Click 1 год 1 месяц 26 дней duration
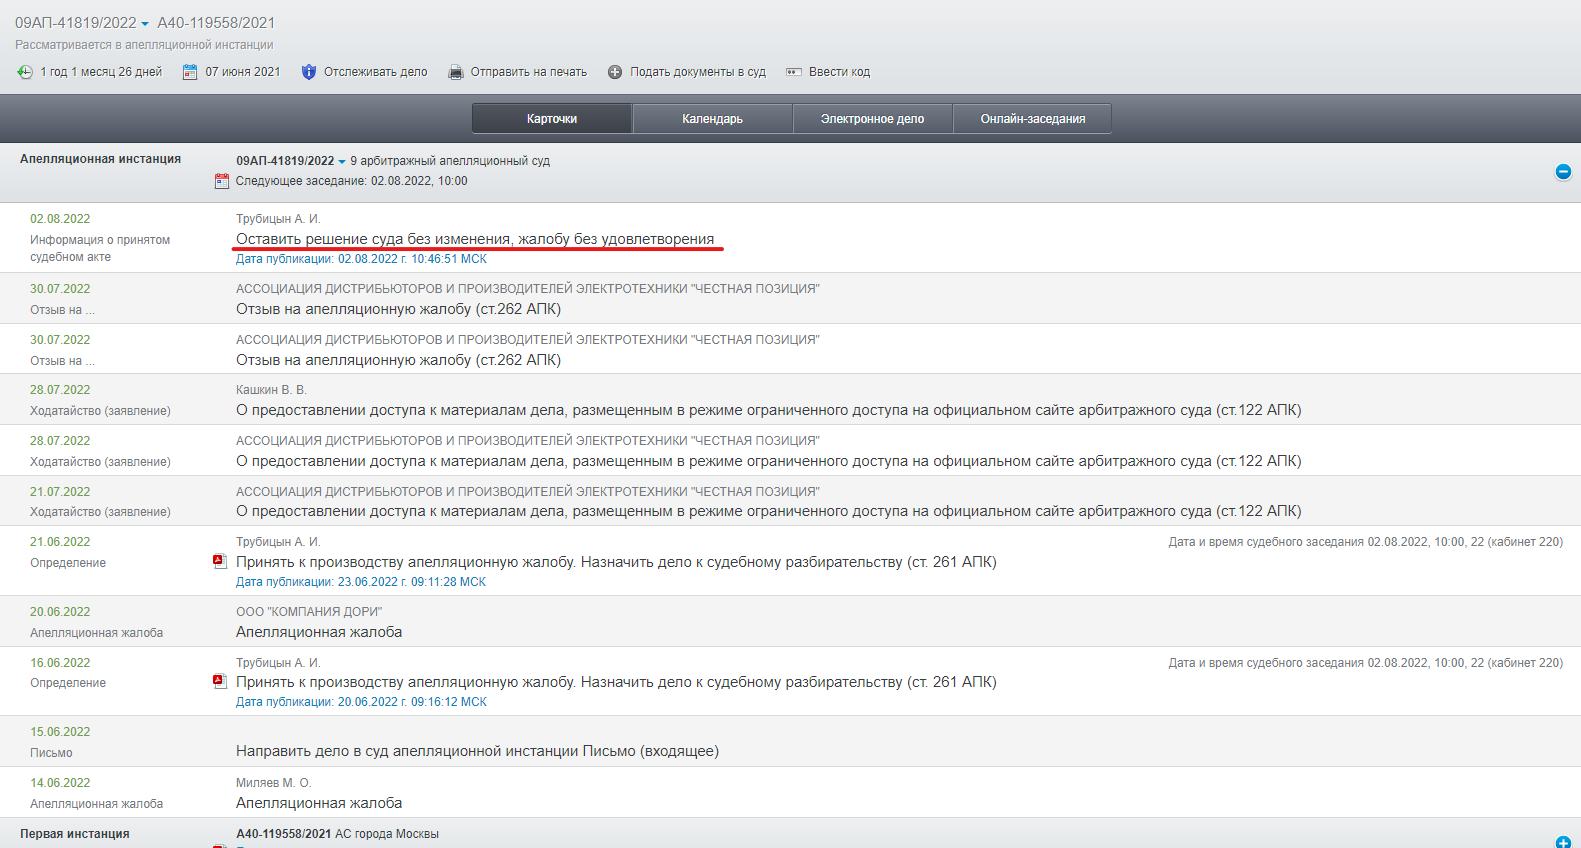Screen dimensions: 1581x848 (x=101, y=72)
